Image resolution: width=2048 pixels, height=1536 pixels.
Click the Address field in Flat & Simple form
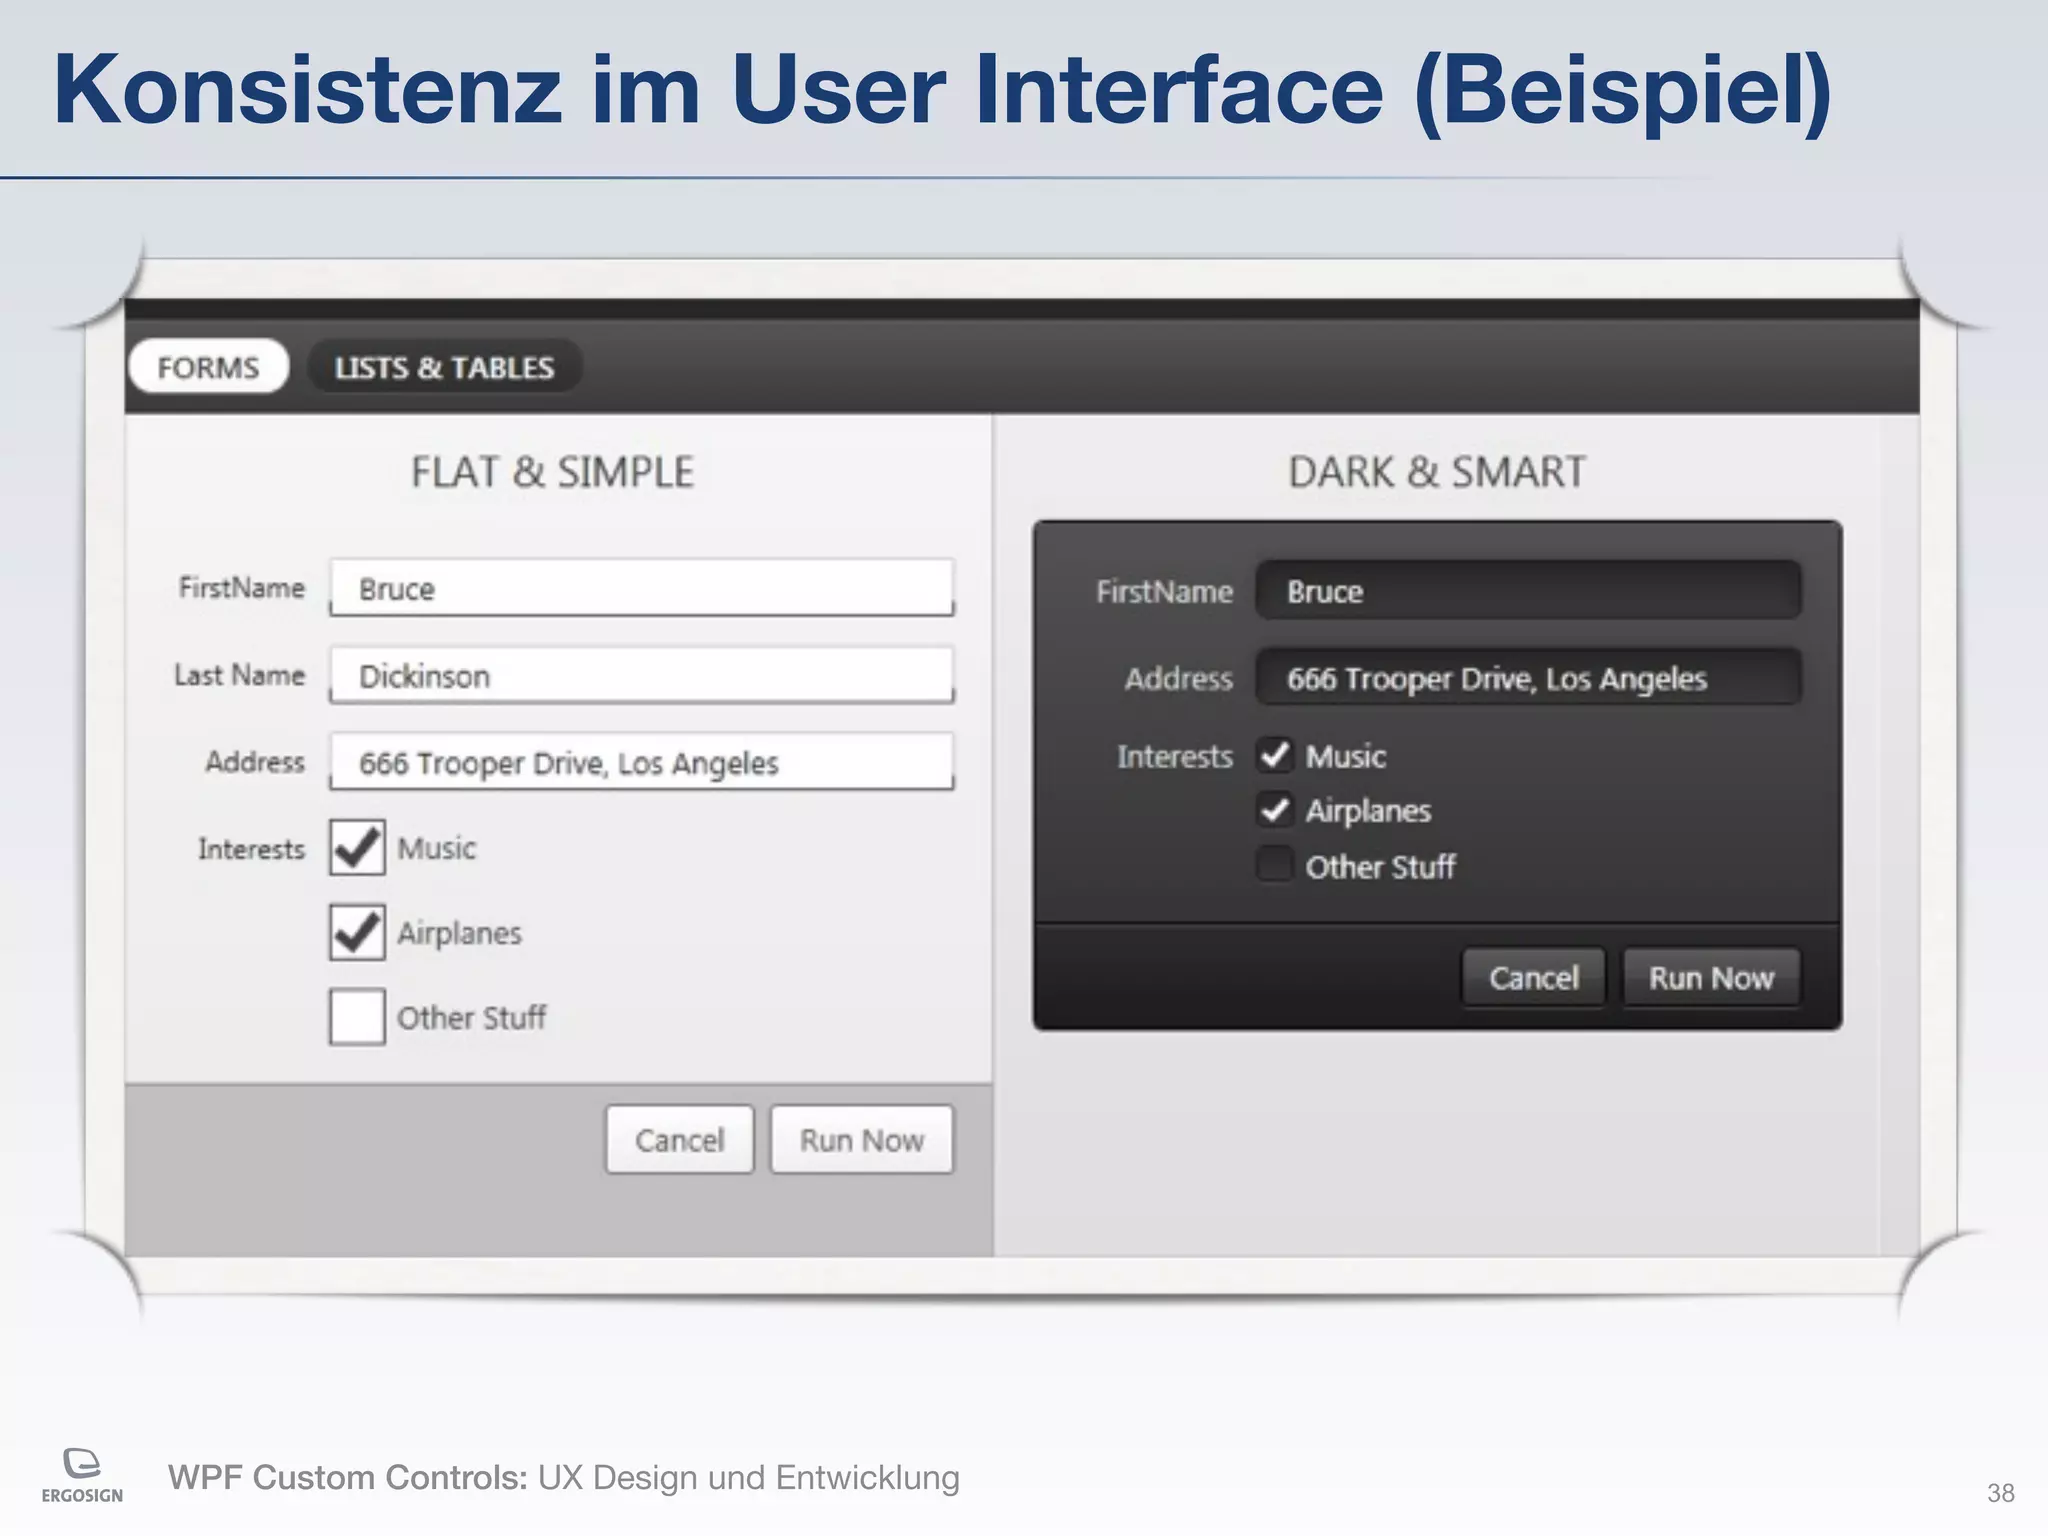tap(642, 762)
